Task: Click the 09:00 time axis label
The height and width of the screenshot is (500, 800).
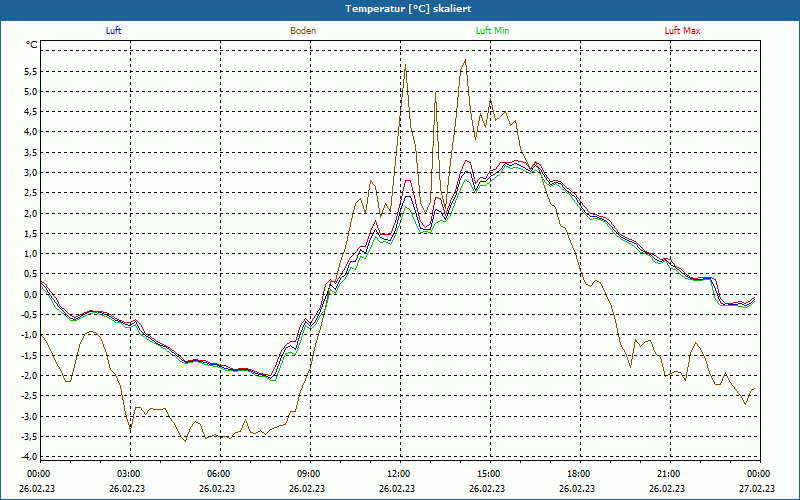Action: point(310,474)
